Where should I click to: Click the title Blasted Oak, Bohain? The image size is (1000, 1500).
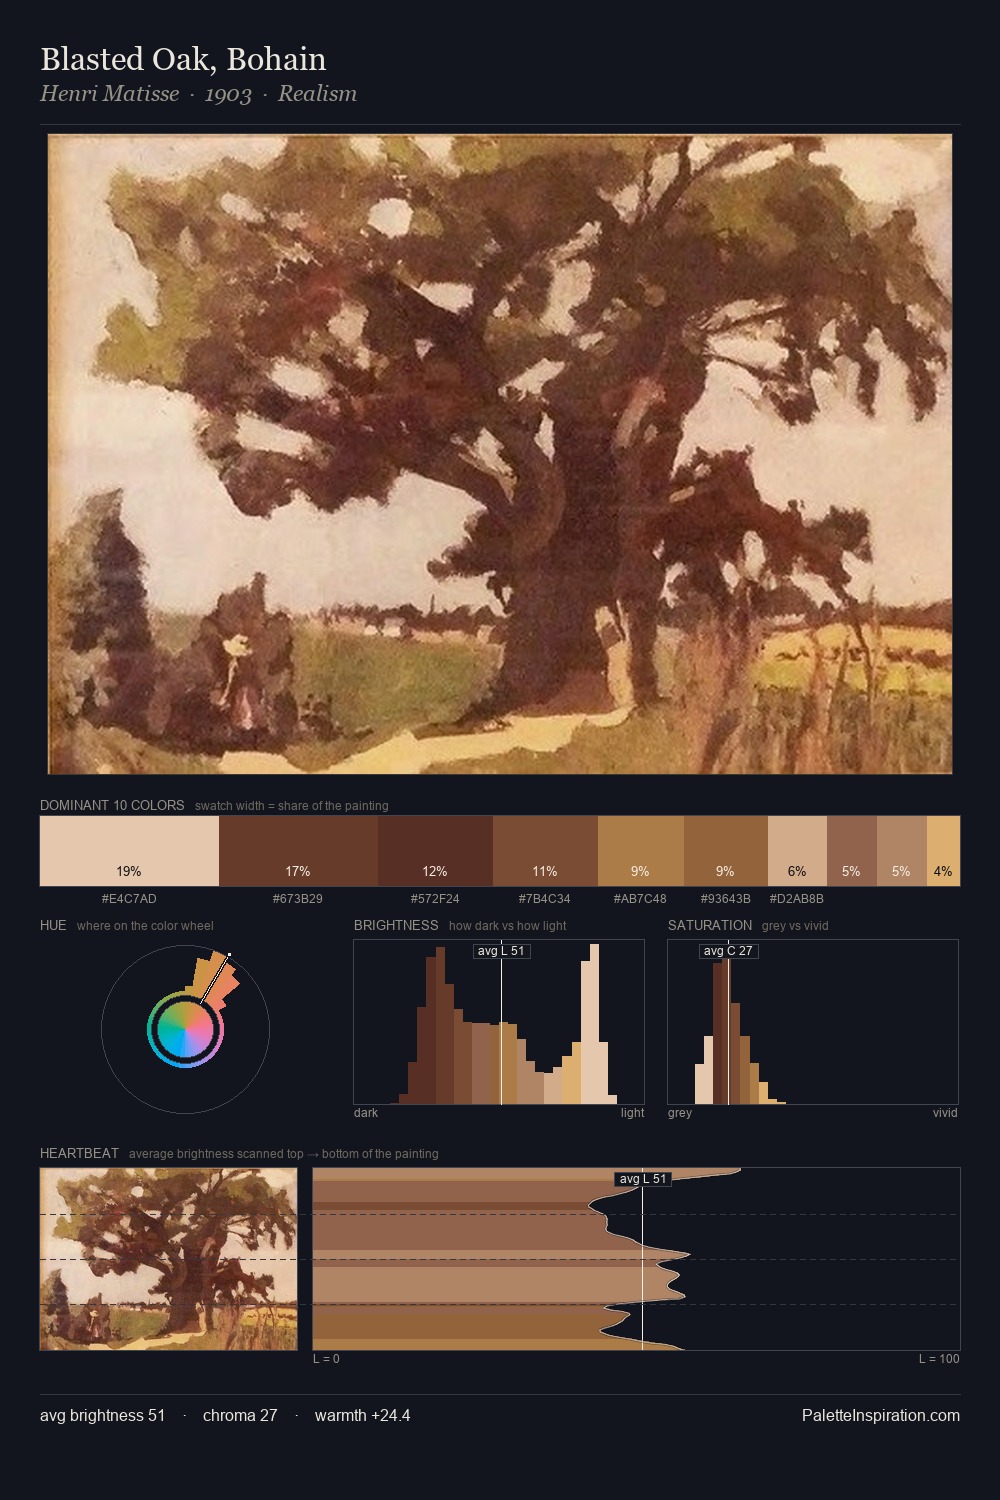click(183, 59)
